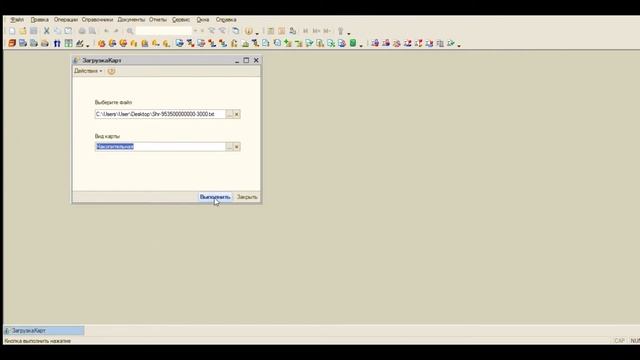
Task: Click the Save diskette toolbar icon
Action: pyautogui.click(x=34, y=31)
